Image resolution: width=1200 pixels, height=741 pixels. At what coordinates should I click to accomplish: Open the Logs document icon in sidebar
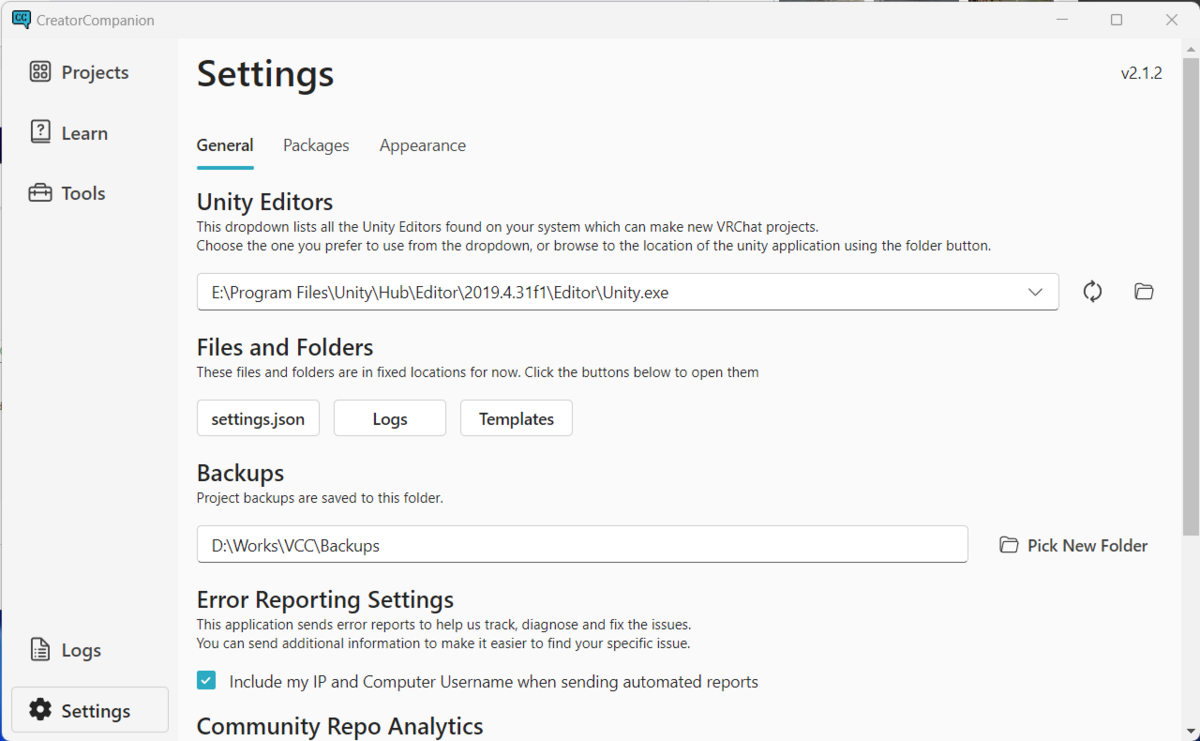click(x=40, y=650)
